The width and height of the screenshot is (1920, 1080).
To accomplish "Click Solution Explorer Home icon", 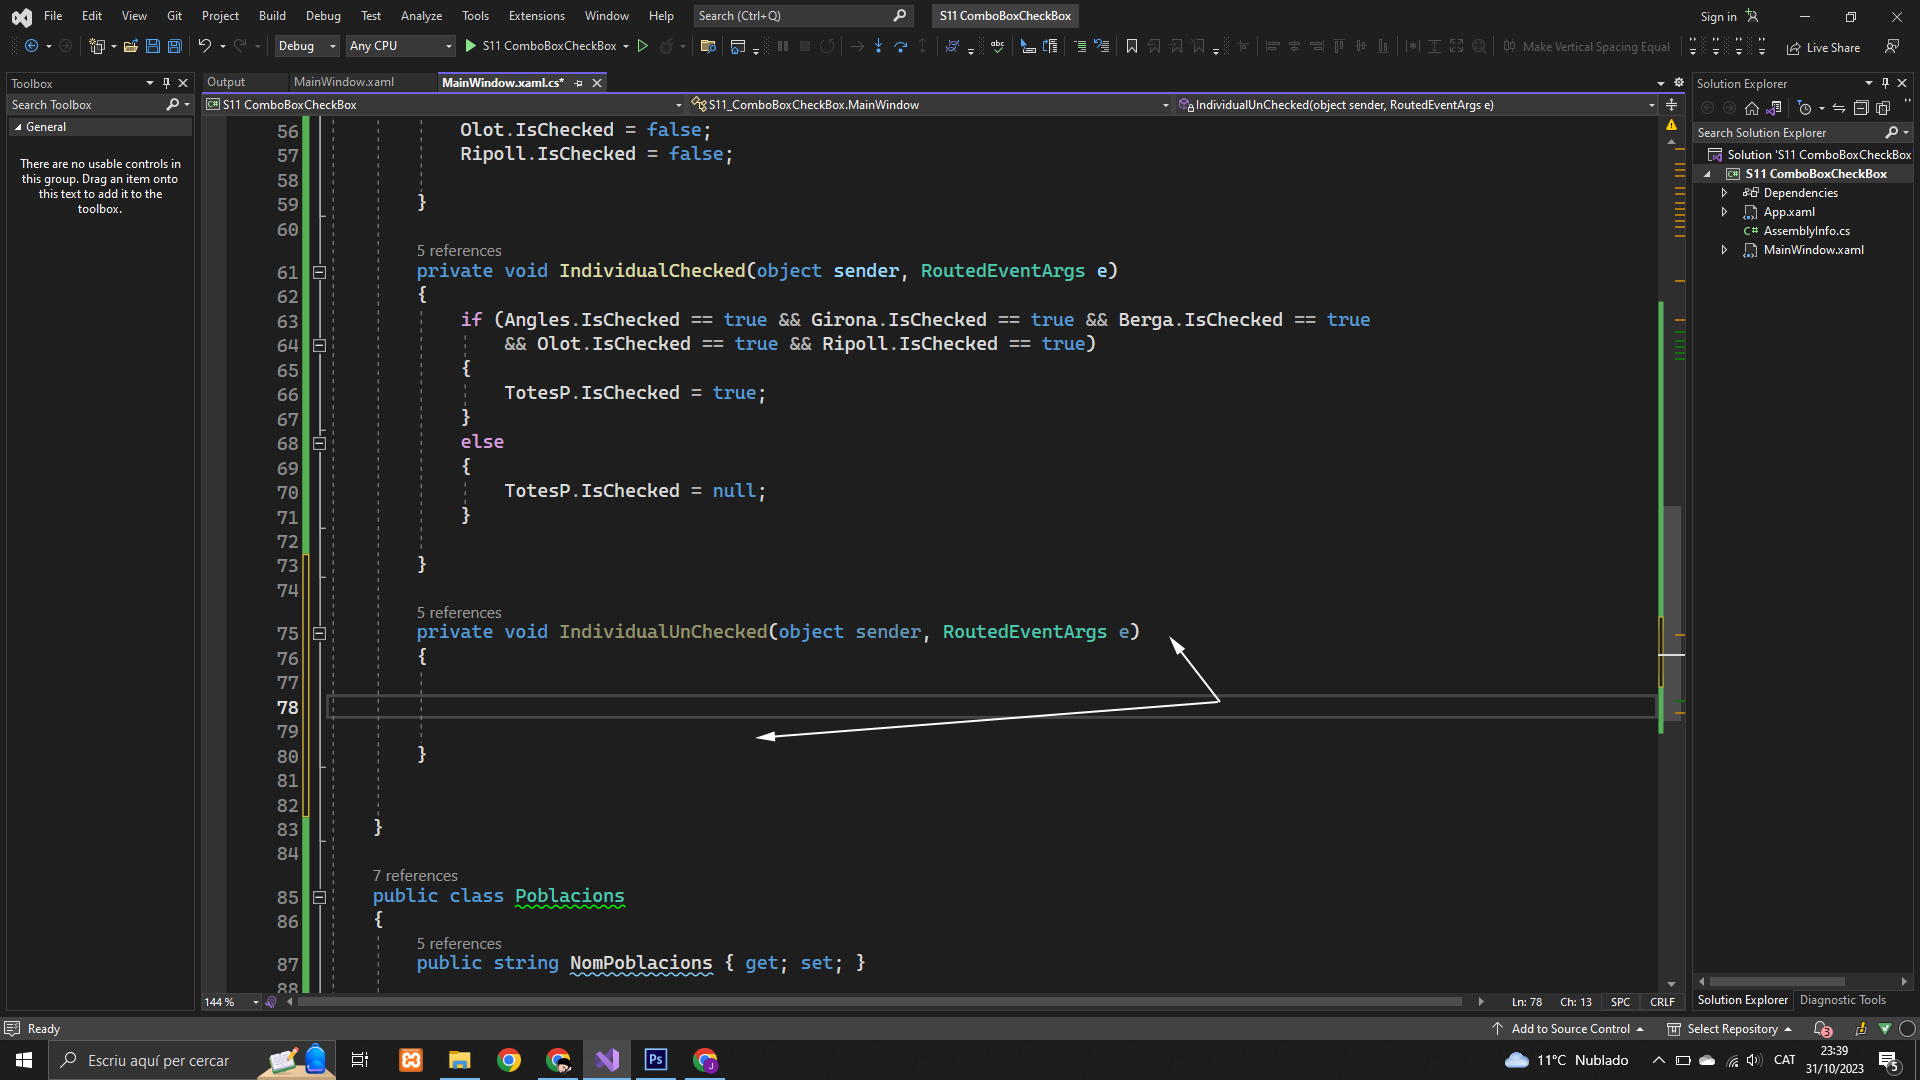I will pos(1752,108).
